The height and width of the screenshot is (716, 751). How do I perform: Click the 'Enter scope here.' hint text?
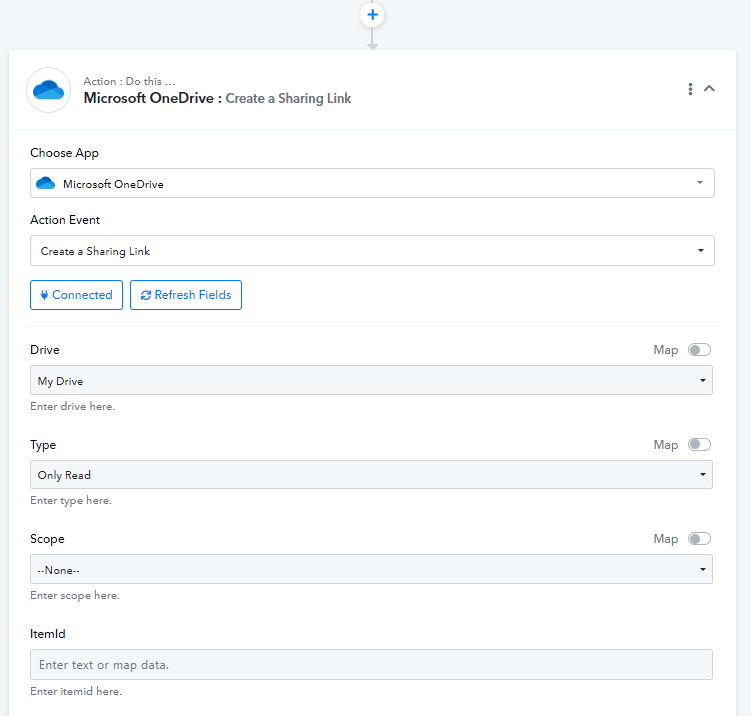point(75,595)
